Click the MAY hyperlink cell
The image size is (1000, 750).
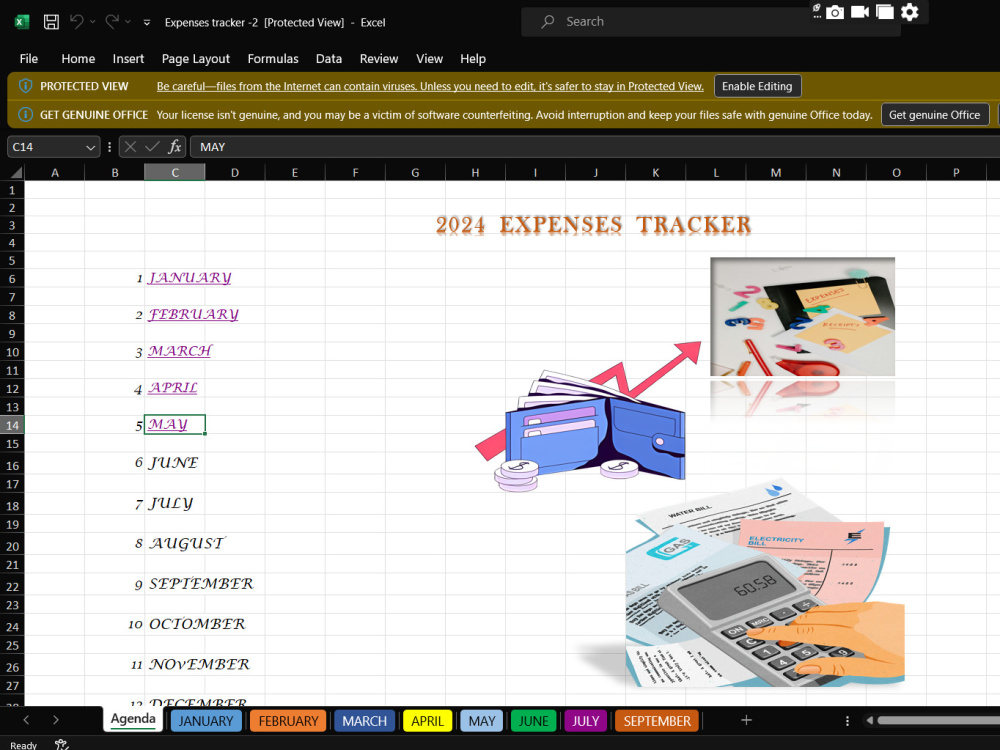coord(175,425)
